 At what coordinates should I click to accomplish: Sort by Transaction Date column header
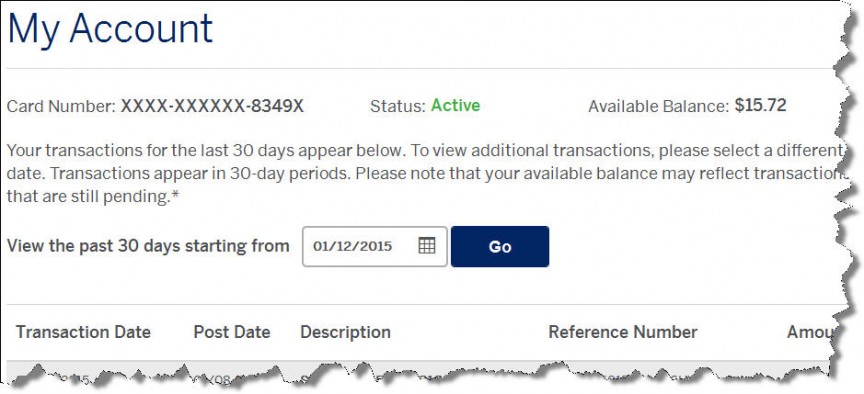83,332
